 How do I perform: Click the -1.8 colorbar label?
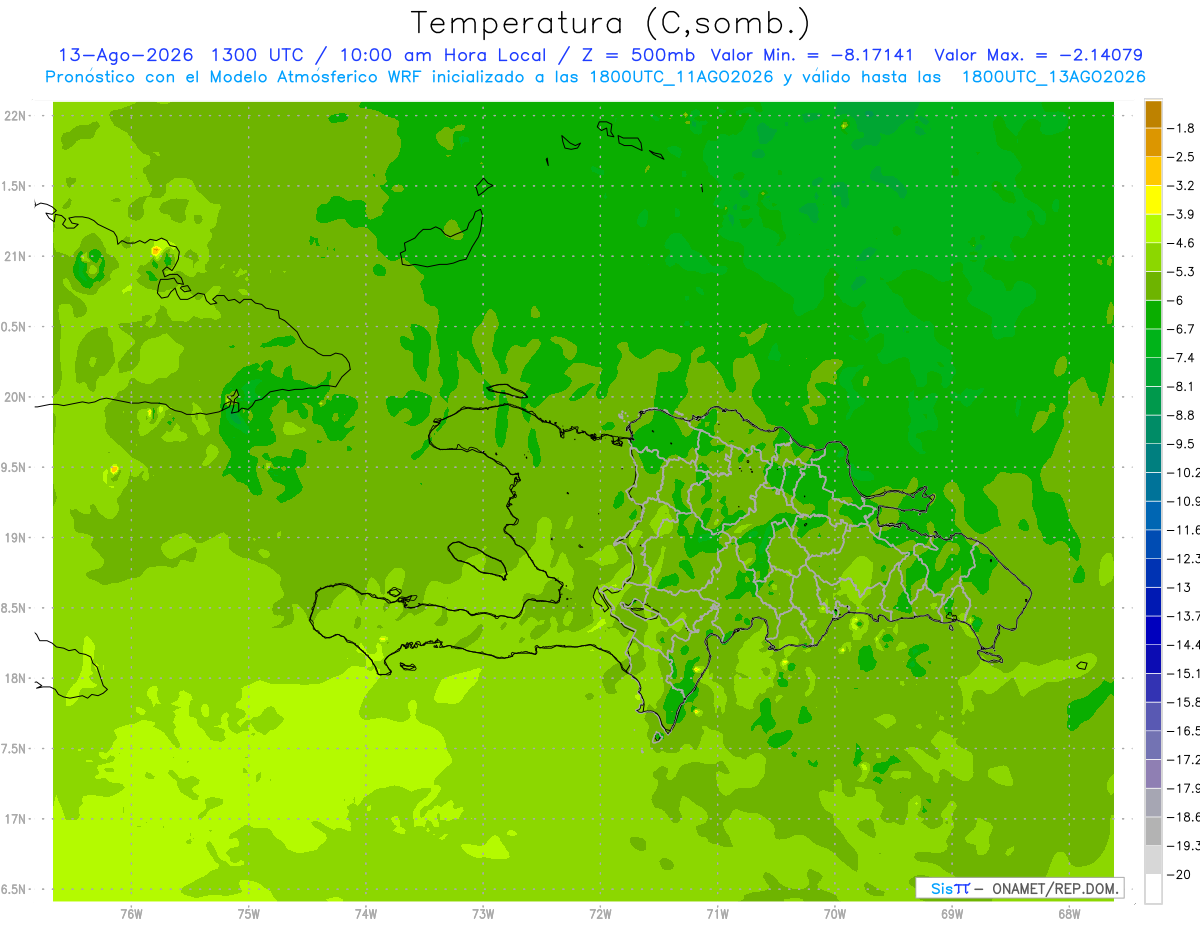pyautogui.click(x=1182, y=128)
